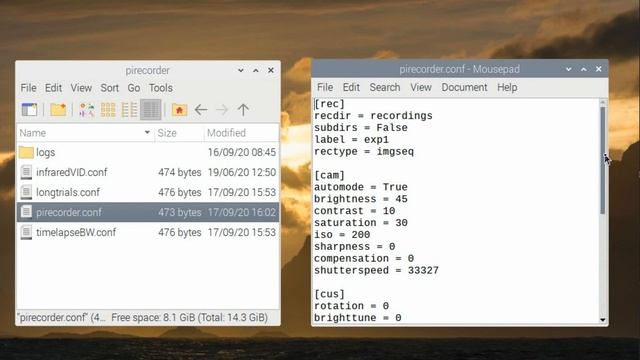Close the pirecorder file manager window
Screen dimensions: 640x360
[x=271, y=70]
